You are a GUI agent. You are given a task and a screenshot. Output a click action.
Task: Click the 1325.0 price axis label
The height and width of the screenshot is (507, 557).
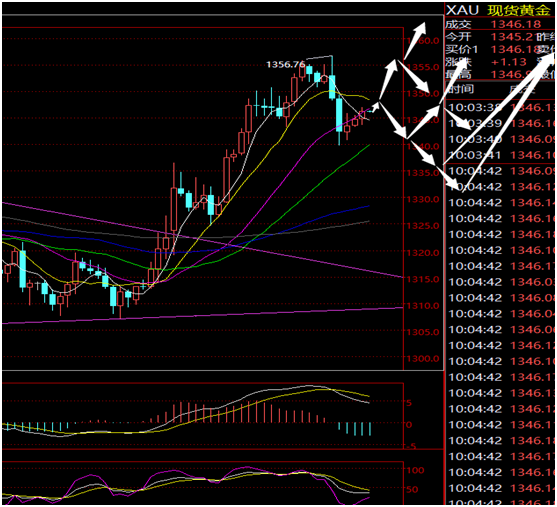(x=423, y=226)
